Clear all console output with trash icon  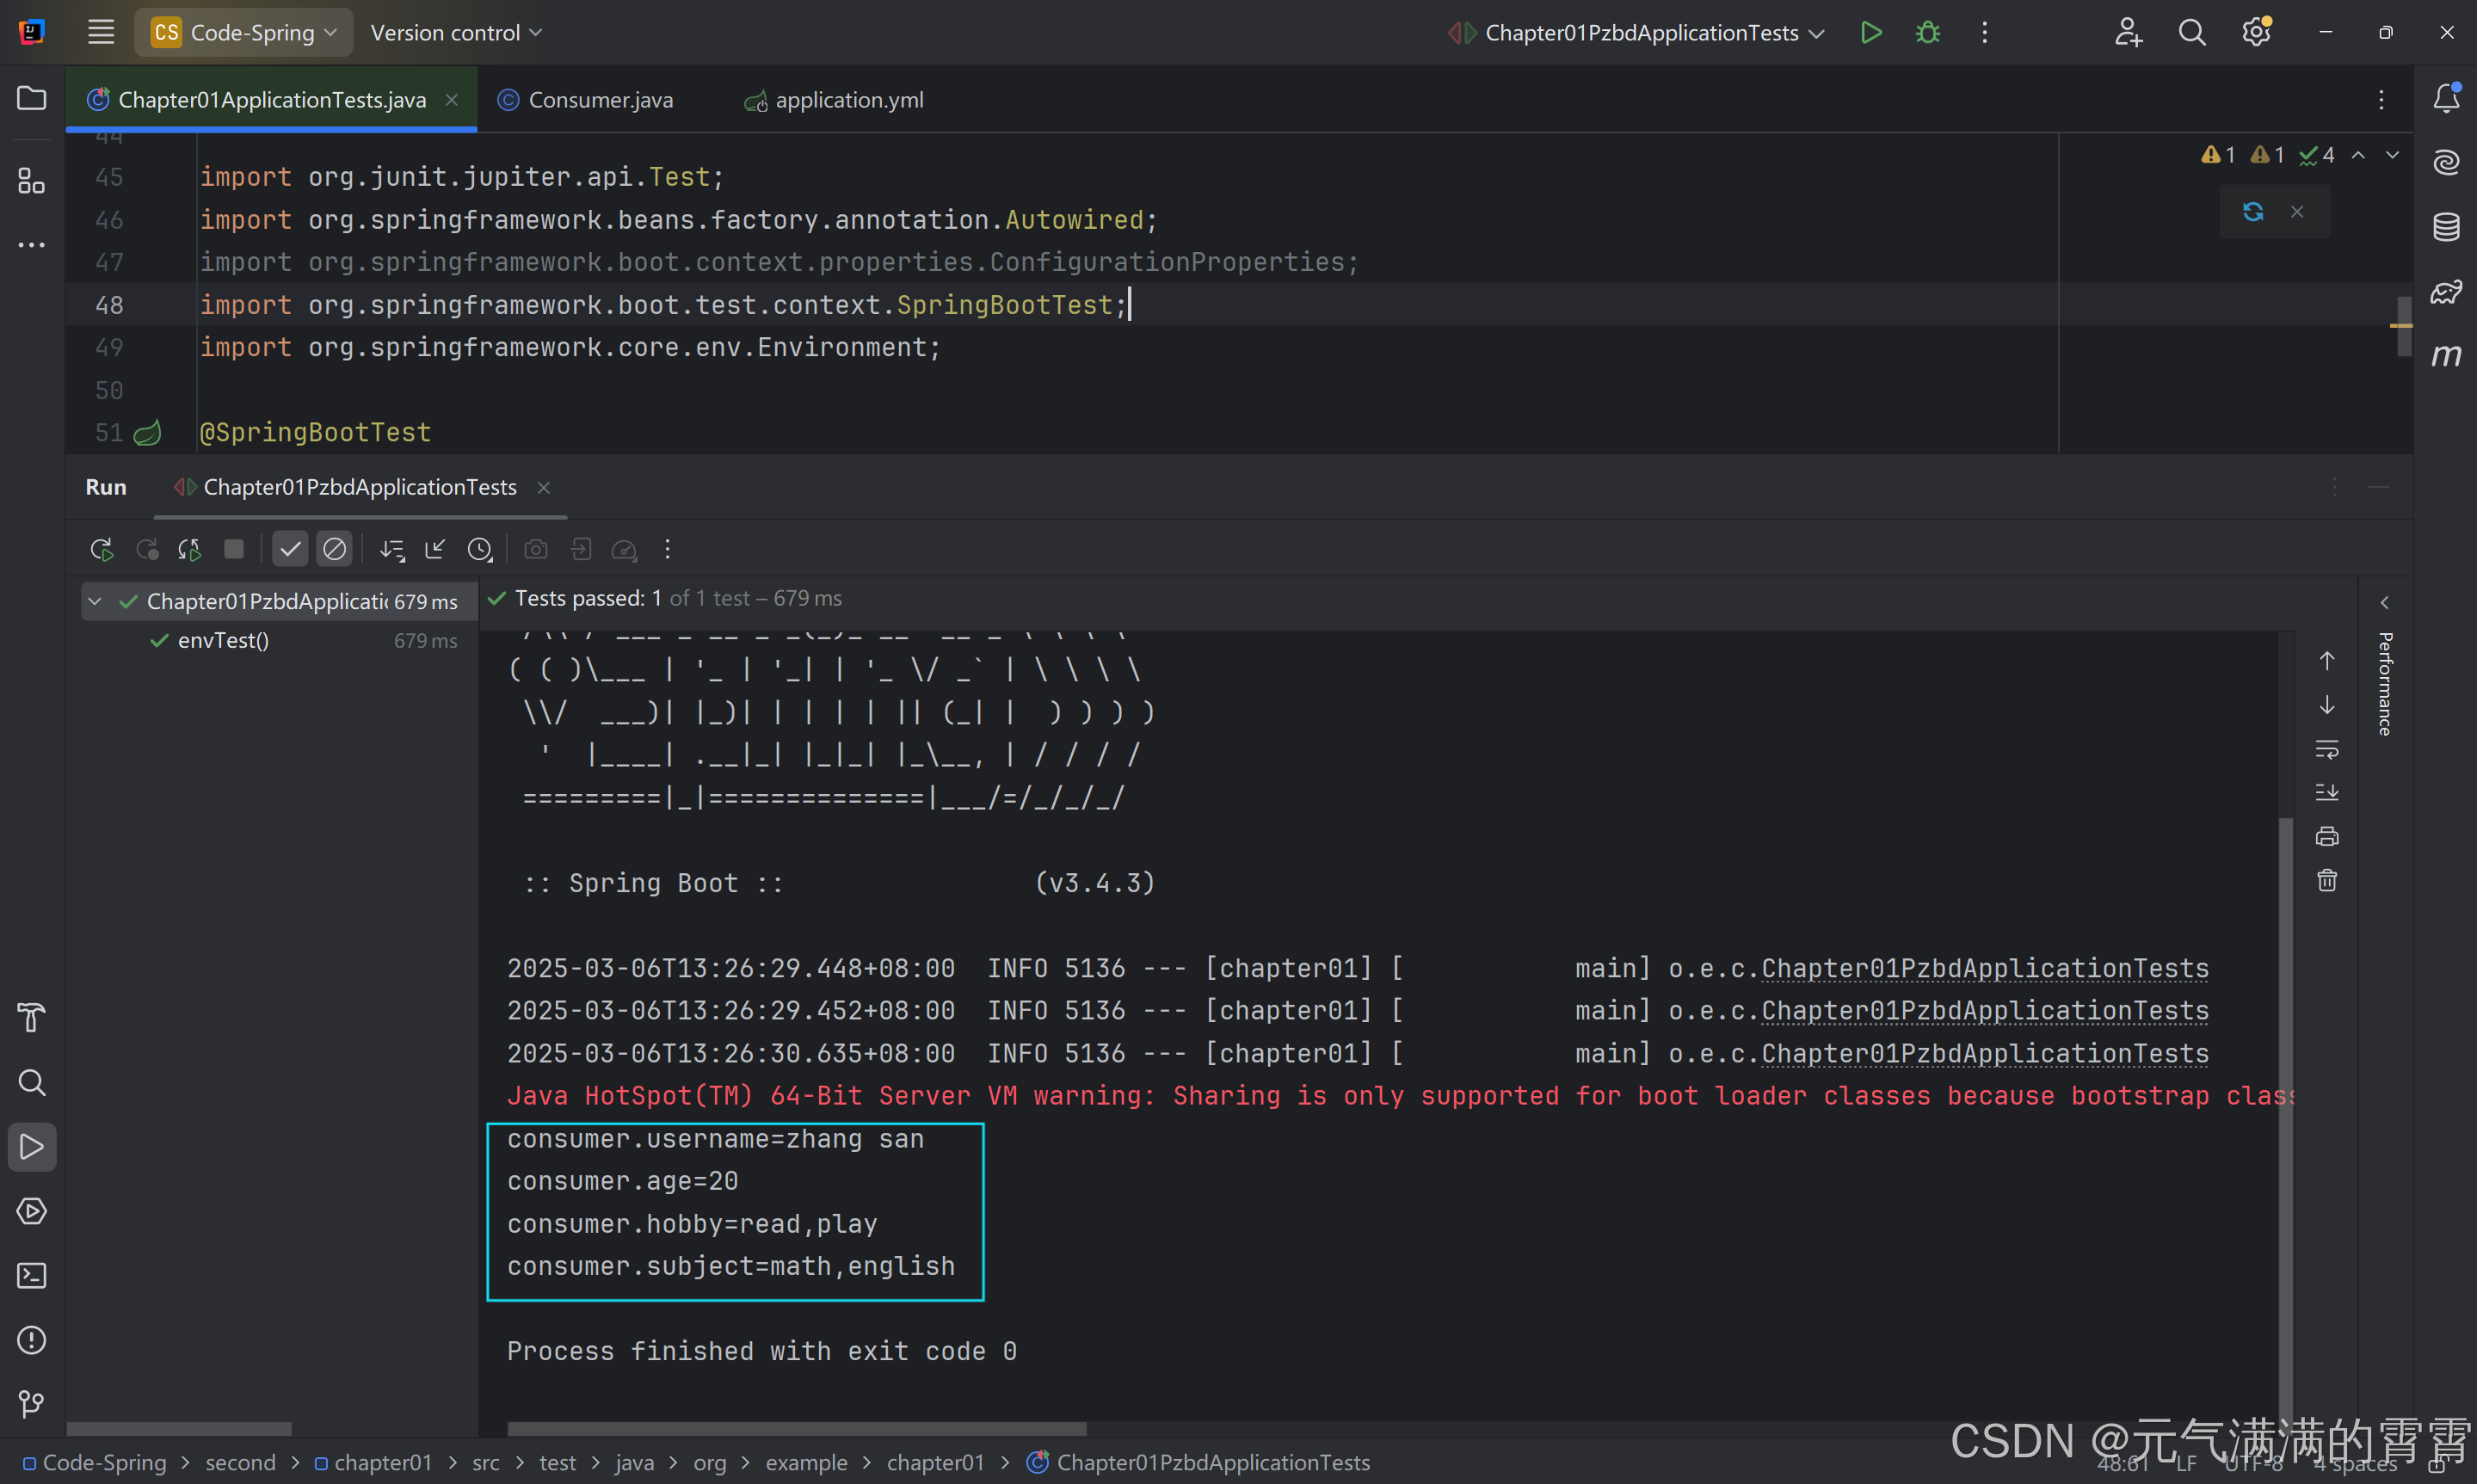click(x=2326, y=880)
